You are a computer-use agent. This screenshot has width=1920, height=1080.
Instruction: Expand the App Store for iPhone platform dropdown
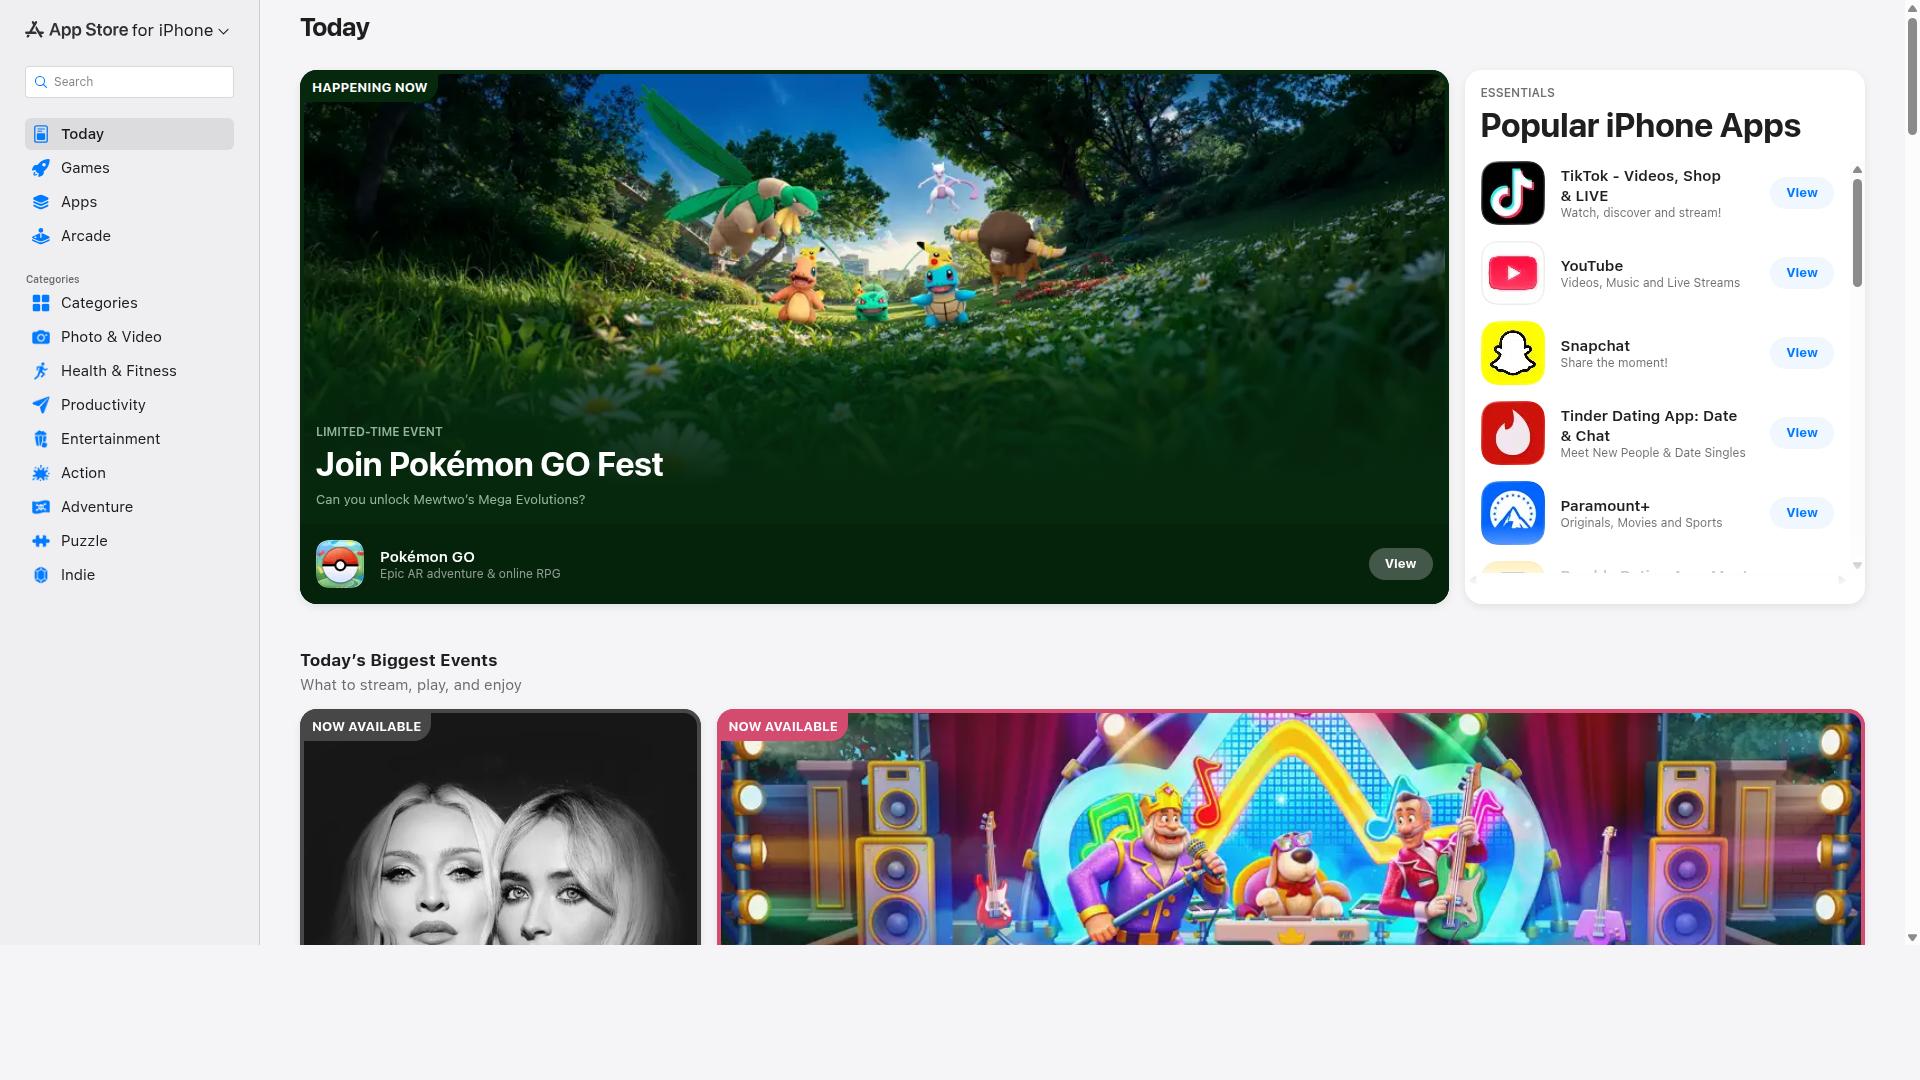[127, 30]
